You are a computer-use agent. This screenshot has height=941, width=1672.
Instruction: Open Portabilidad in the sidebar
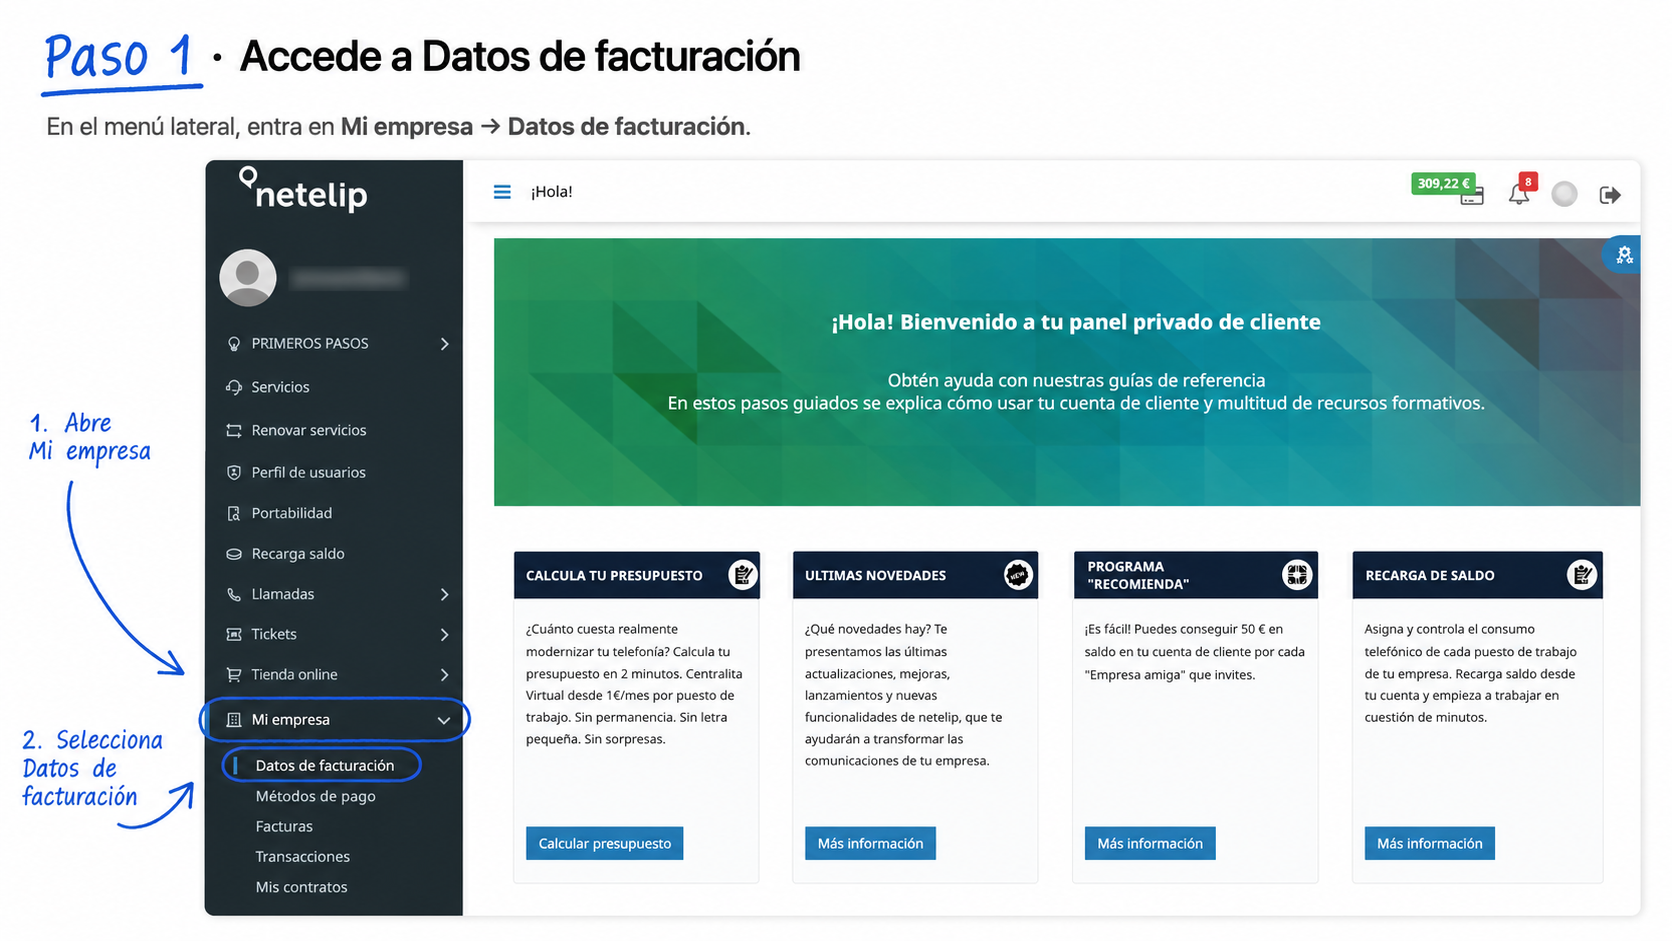tap(291, 513)
